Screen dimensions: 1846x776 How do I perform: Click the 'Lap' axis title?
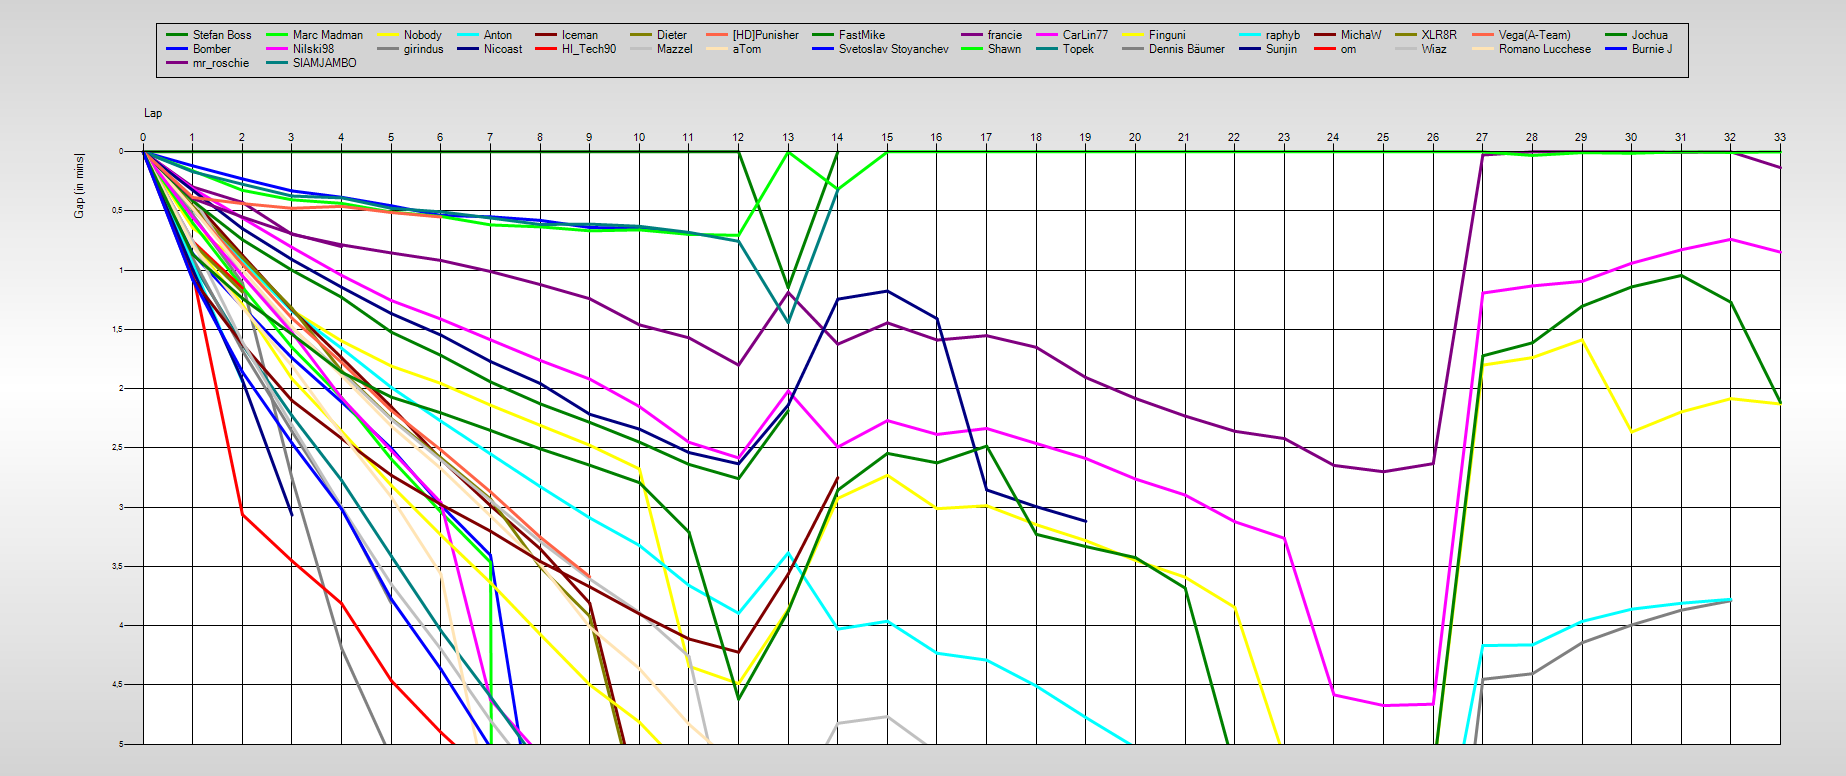point(153,113)
